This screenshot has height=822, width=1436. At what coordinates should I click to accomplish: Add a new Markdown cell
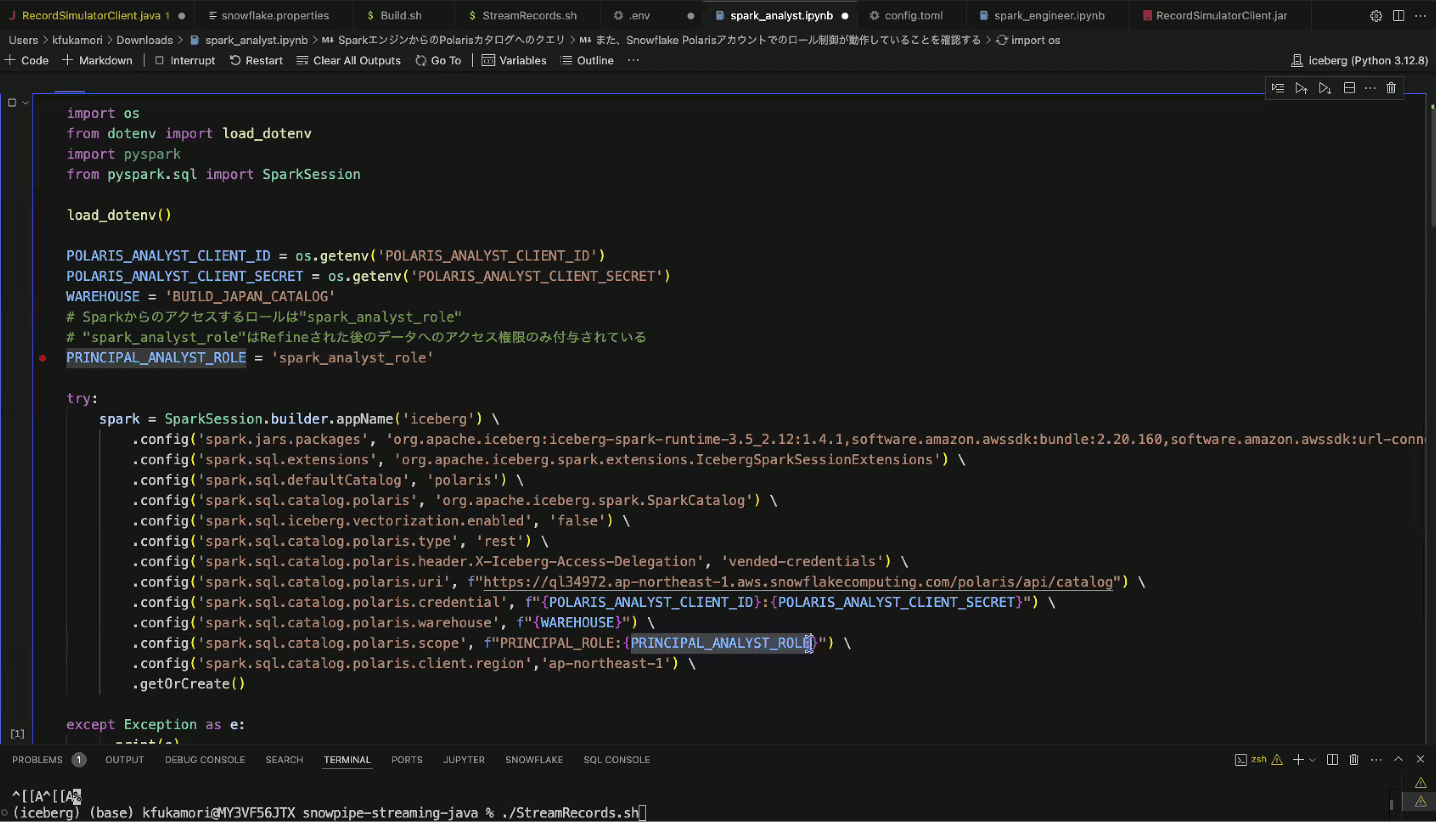coord(97,60)
